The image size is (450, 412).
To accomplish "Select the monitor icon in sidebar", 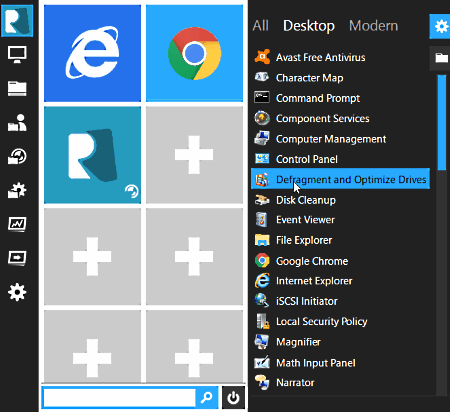I will click(17, 55).
